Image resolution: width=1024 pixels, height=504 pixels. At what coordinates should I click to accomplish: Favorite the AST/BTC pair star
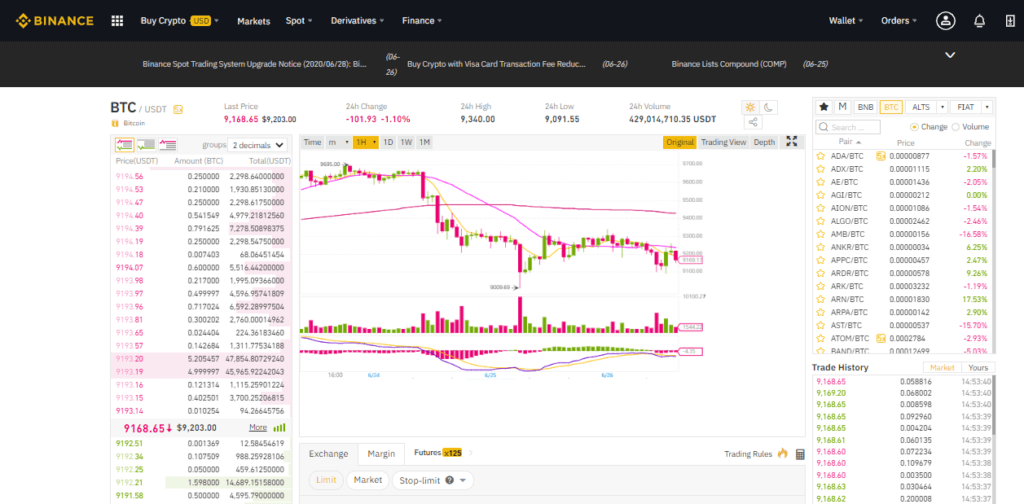[820, 325]
